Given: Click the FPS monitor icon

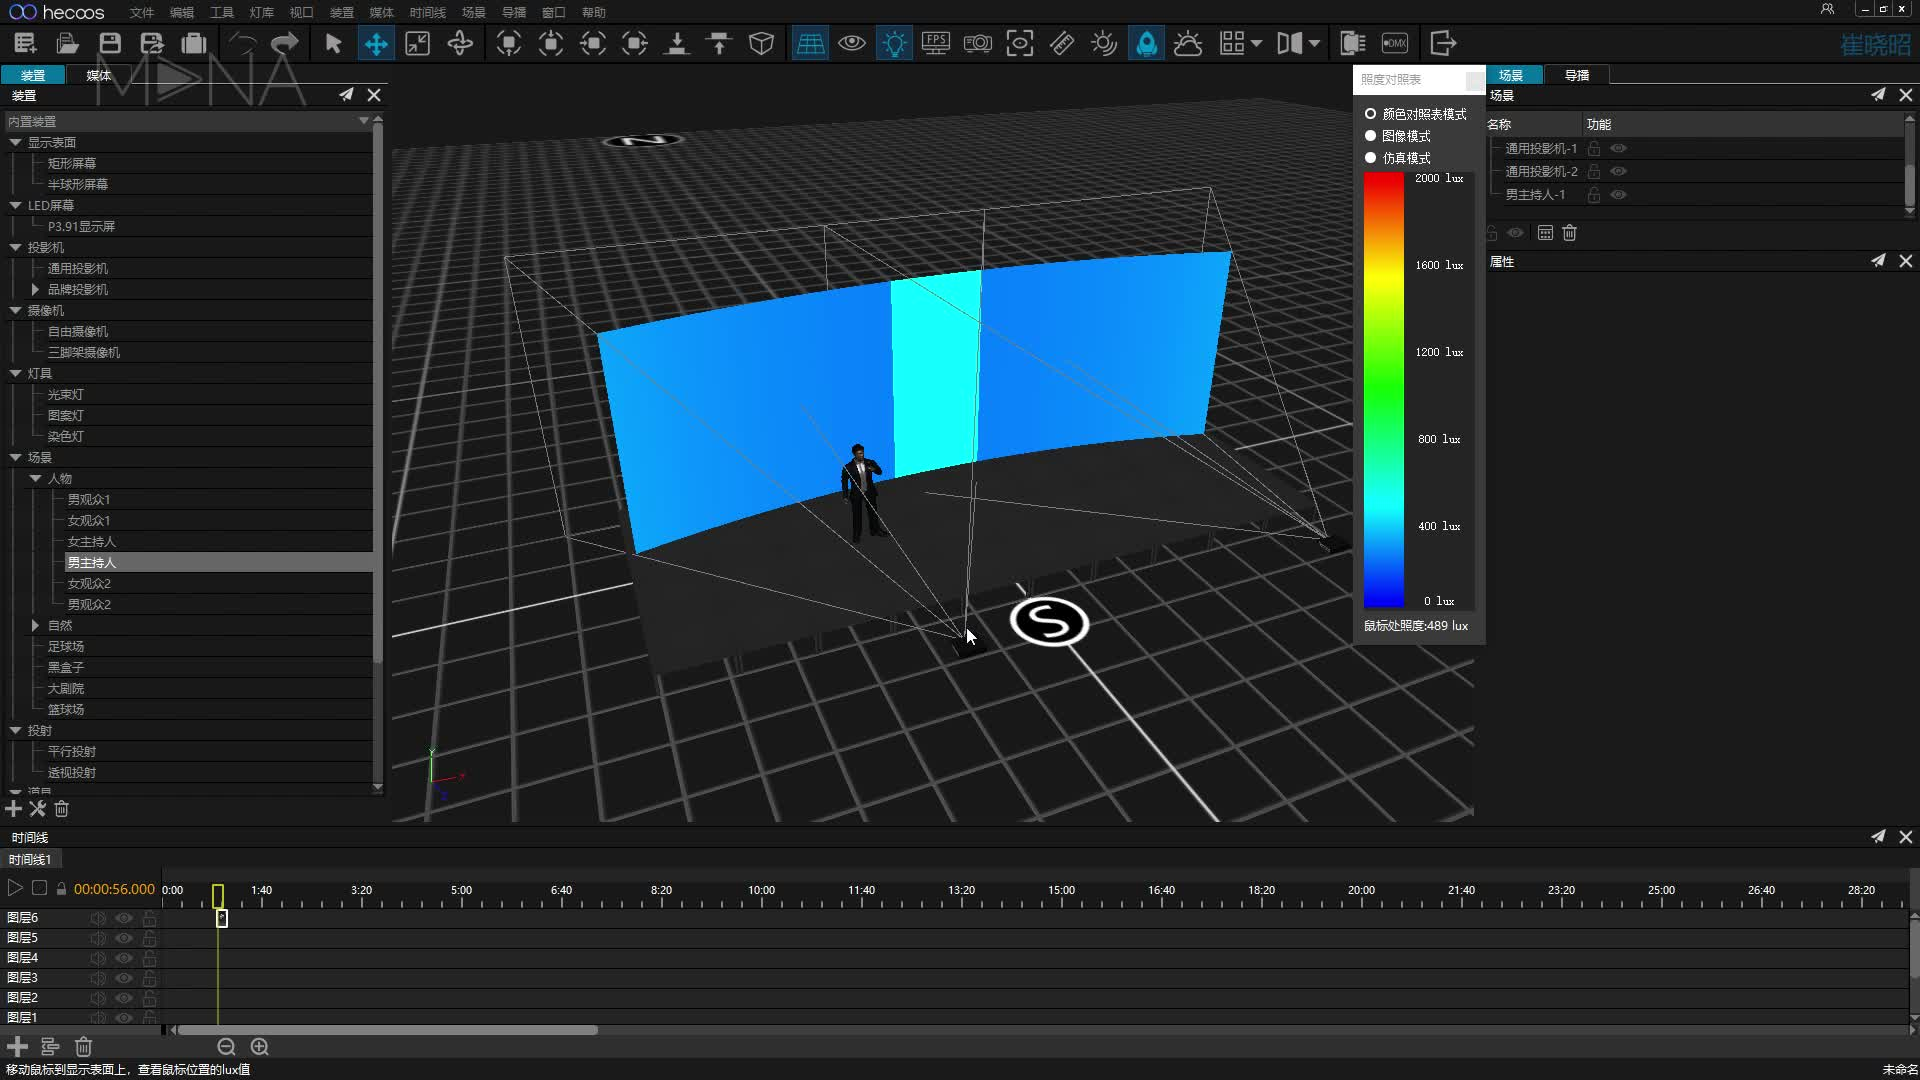Looking at the screenshot, I should [936, 43].
